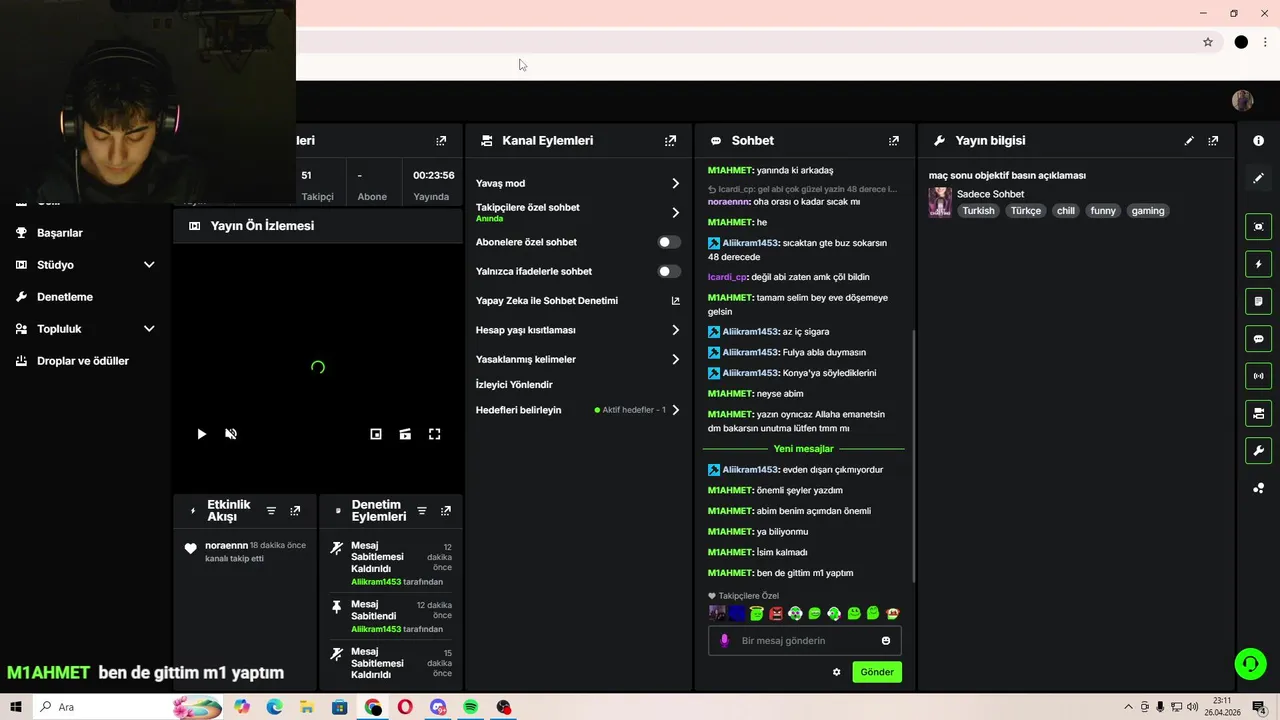Open Opera from taskbar
Screen dimensions: 1280x720
coord(405,707)
